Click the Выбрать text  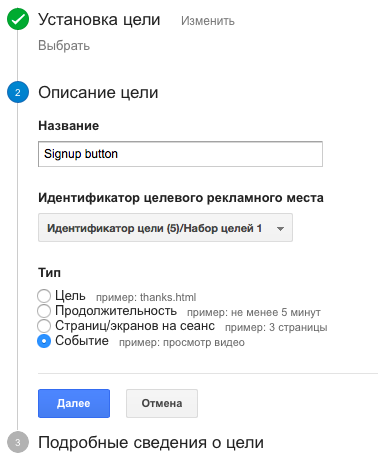pyautogui.click(x=64, y=46)
